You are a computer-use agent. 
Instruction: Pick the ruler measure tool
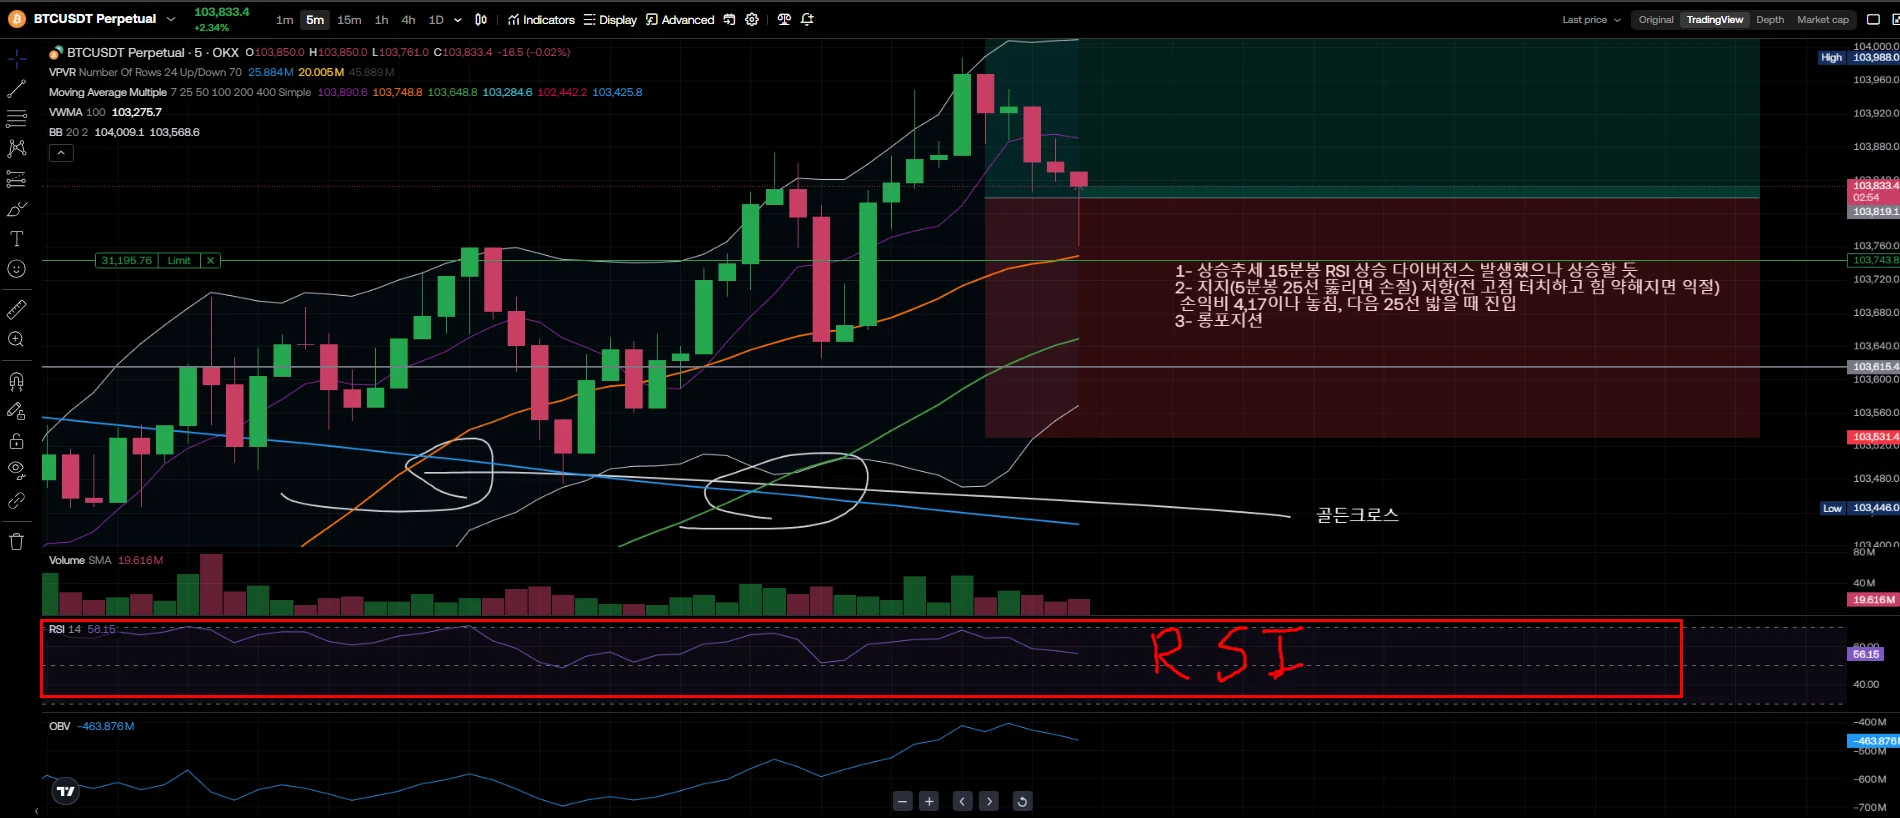tap(17, 310)
